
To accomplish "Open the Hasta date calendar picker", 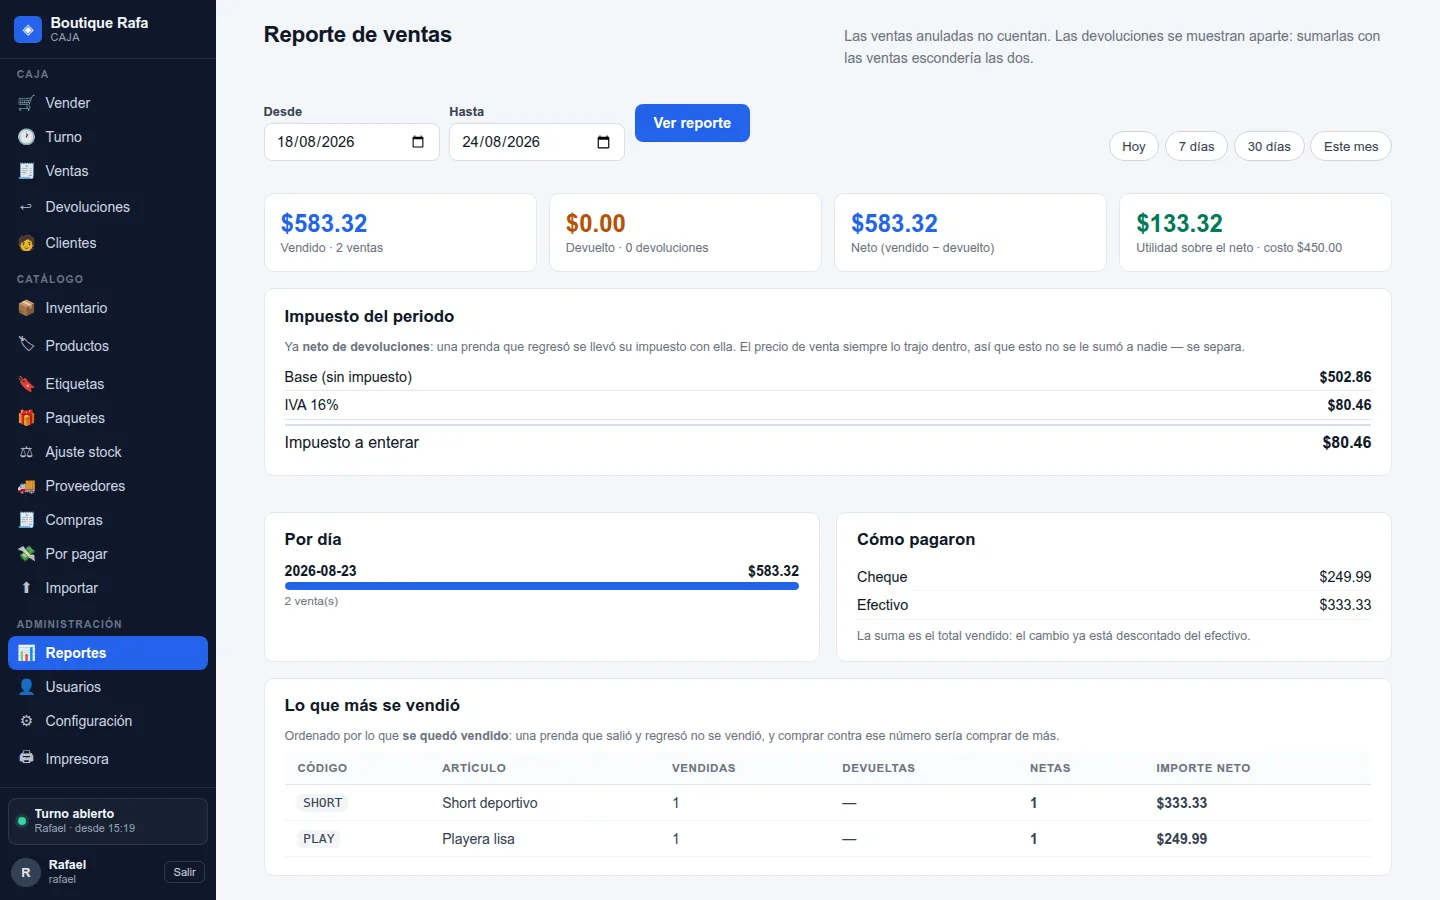I will (x=603, y=142).
